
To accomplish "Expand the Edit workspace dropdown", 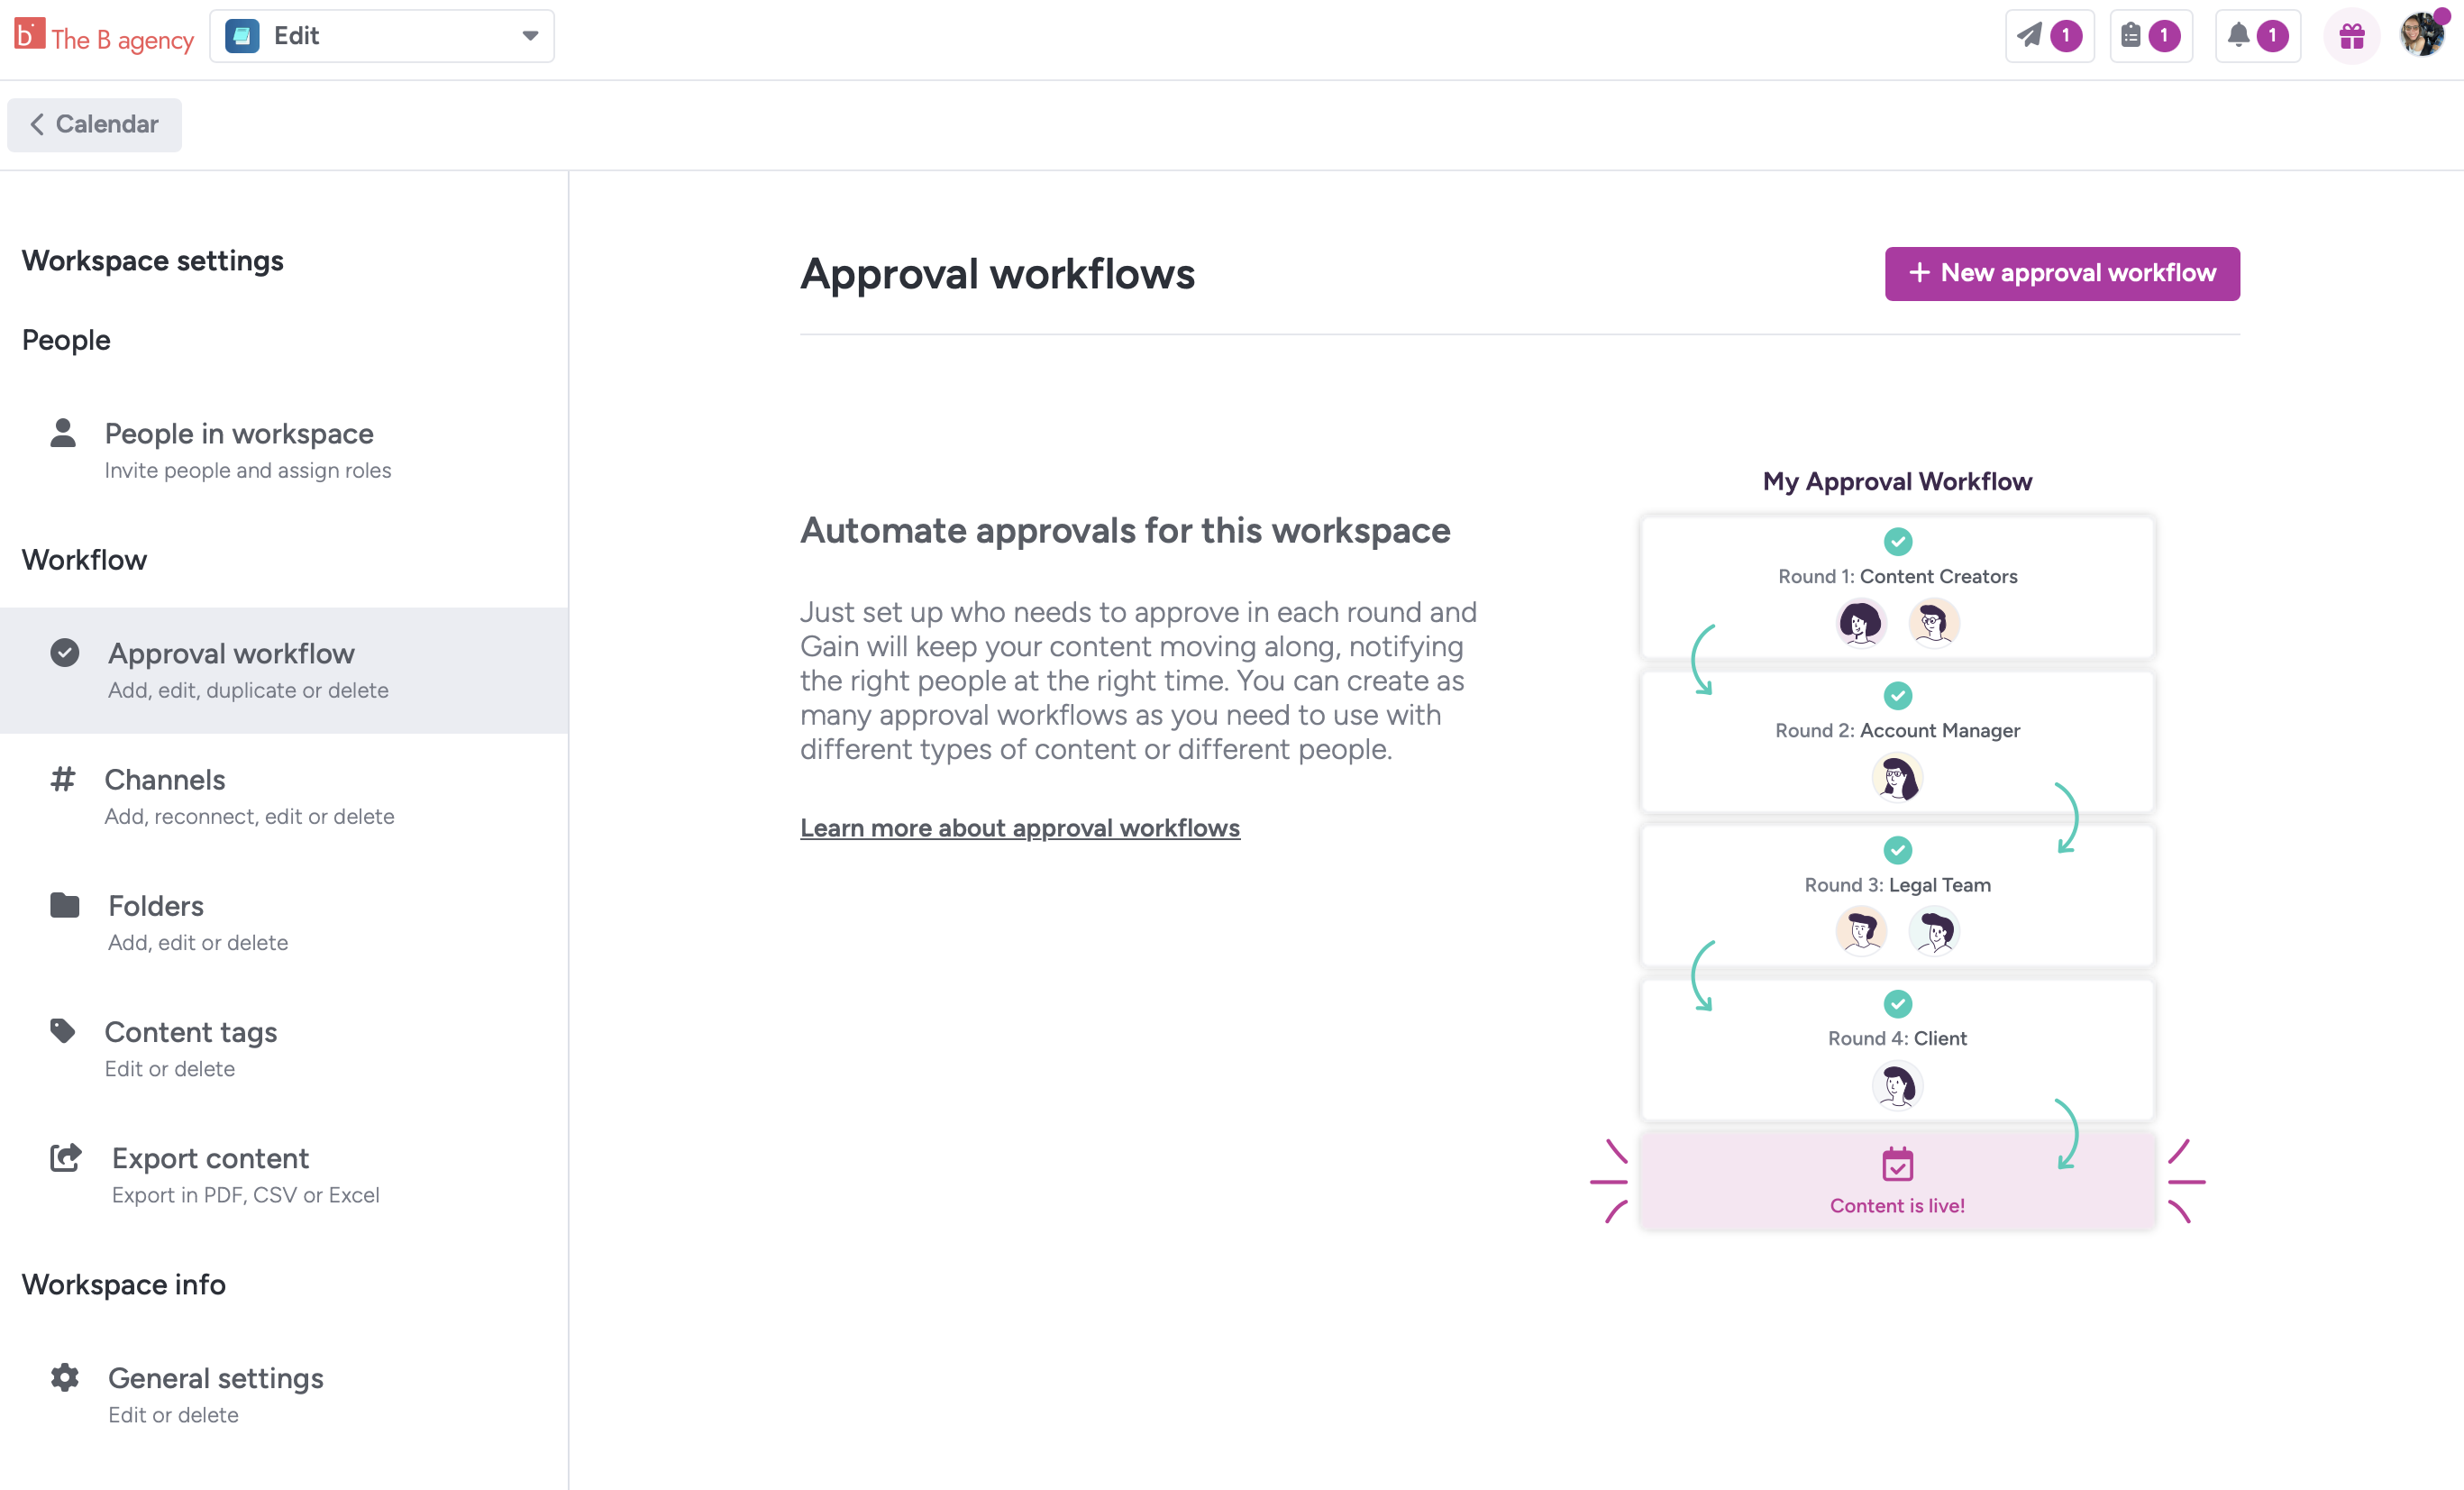I will 381,36.
